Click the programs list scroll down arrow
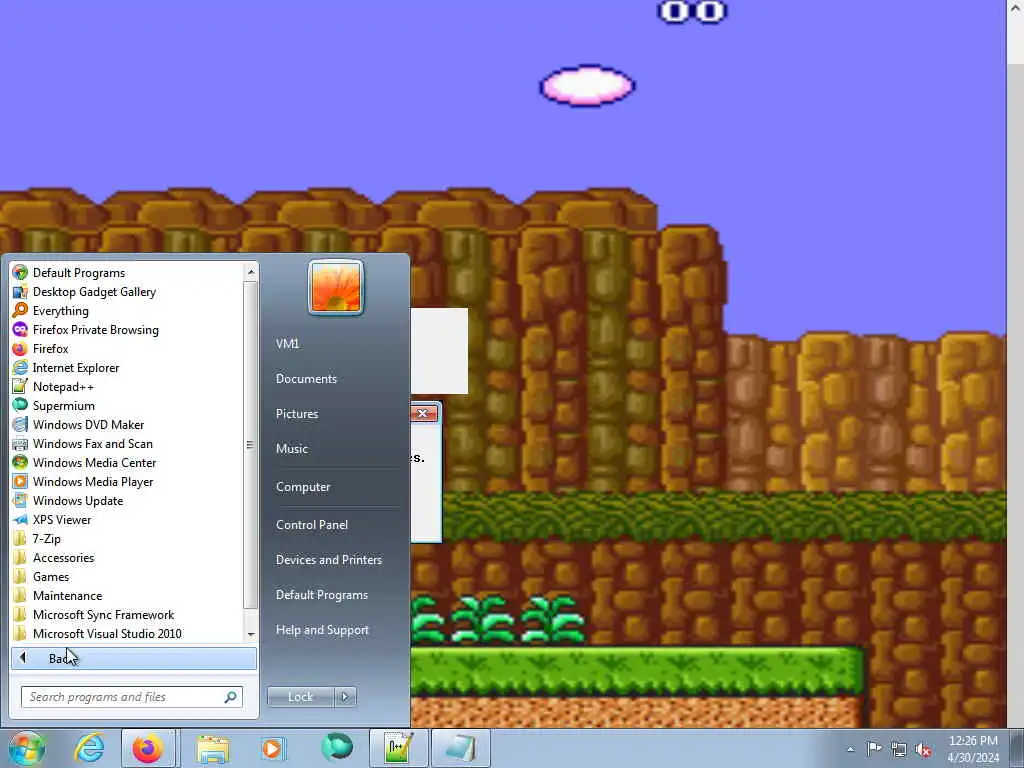This screenshot has width=1024, height=768. (251, 635)
